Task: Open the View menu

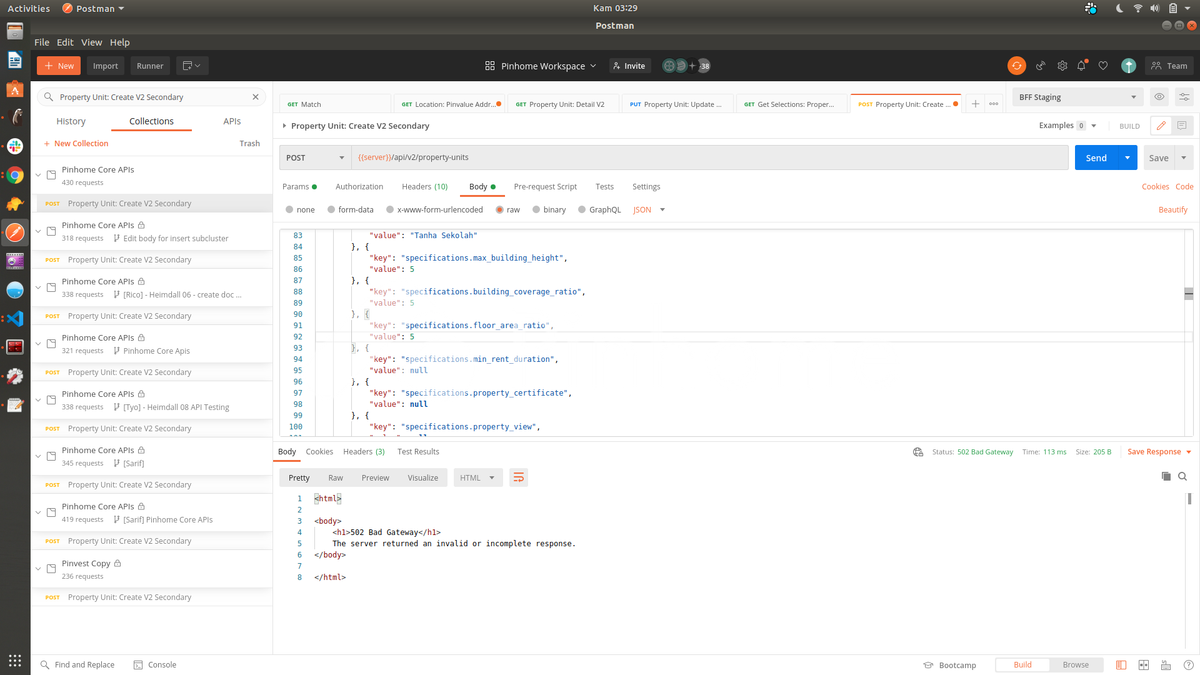Action: click(x=92, y=43)
